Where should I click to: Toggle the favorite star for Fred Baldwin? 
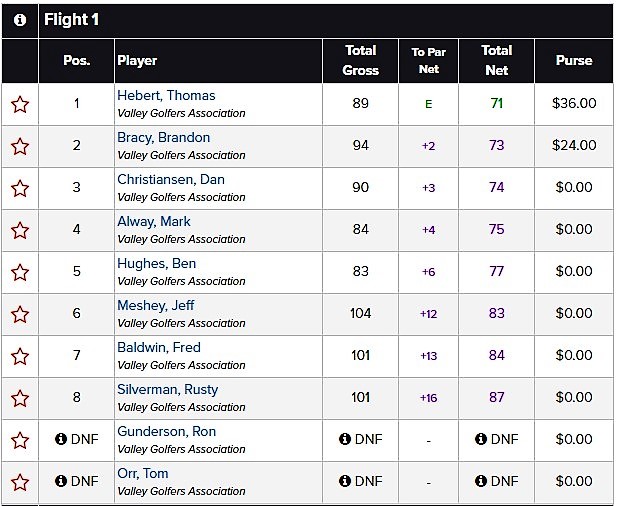[19, 356]
